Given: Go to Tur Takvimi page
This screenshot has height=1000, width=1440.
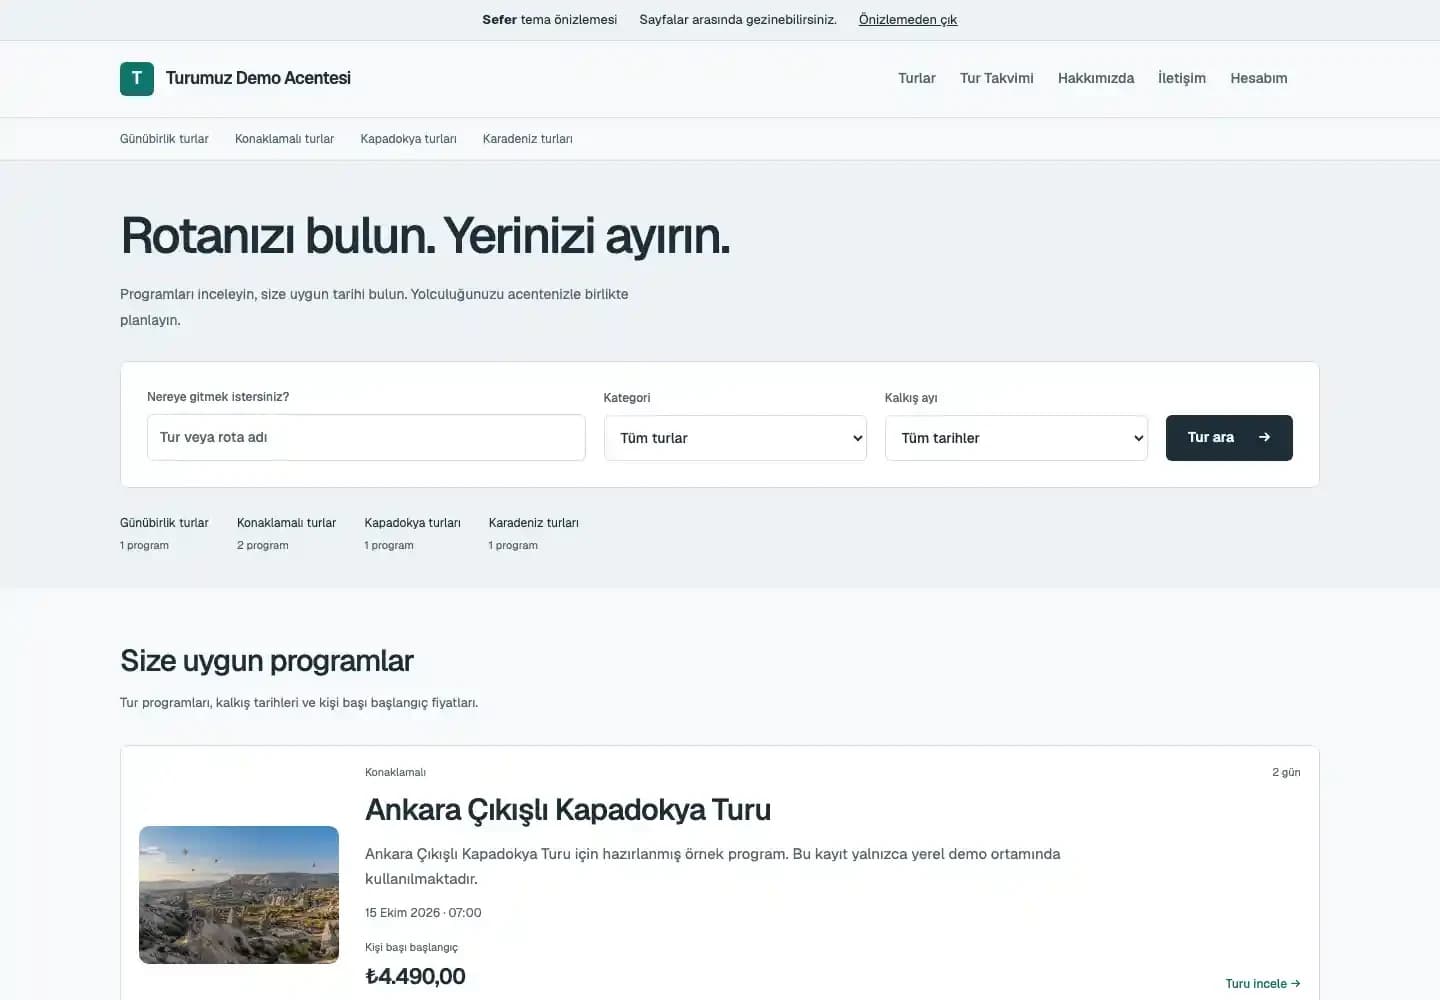Looking at the screenshot, I should (997, 78).
